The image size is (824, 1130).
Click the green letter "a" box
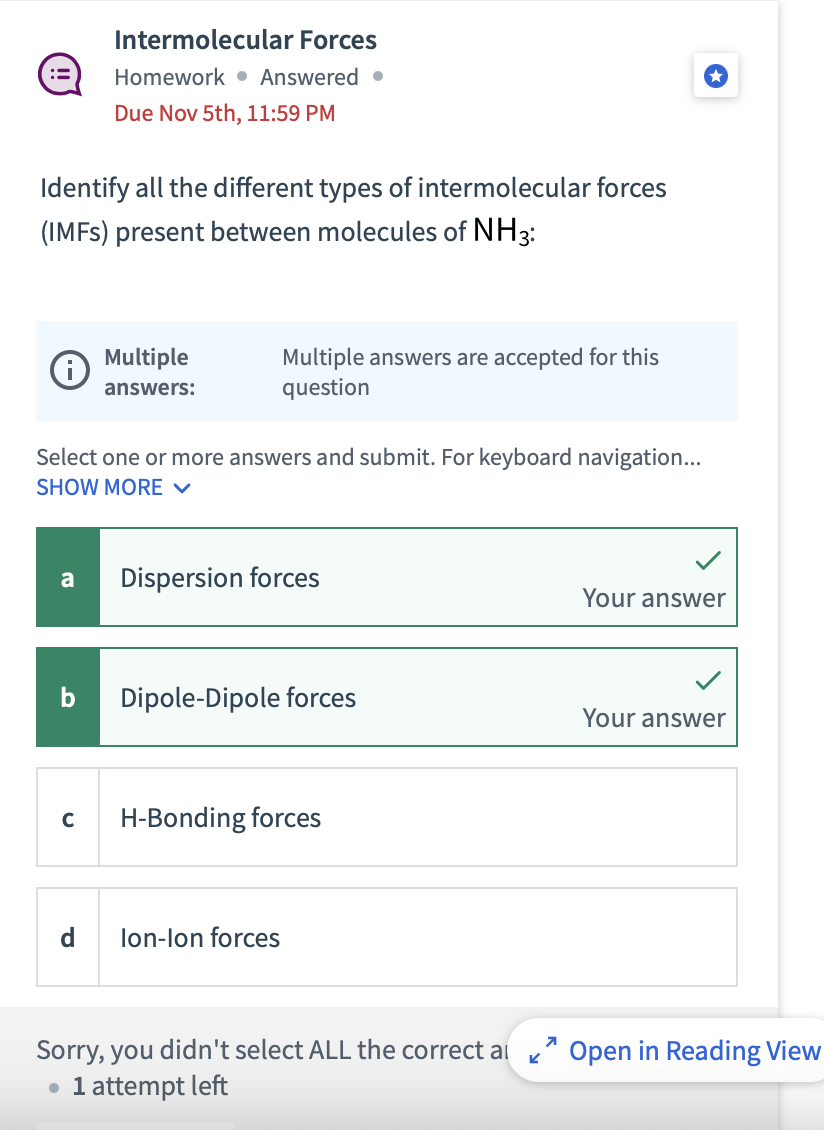68,578
